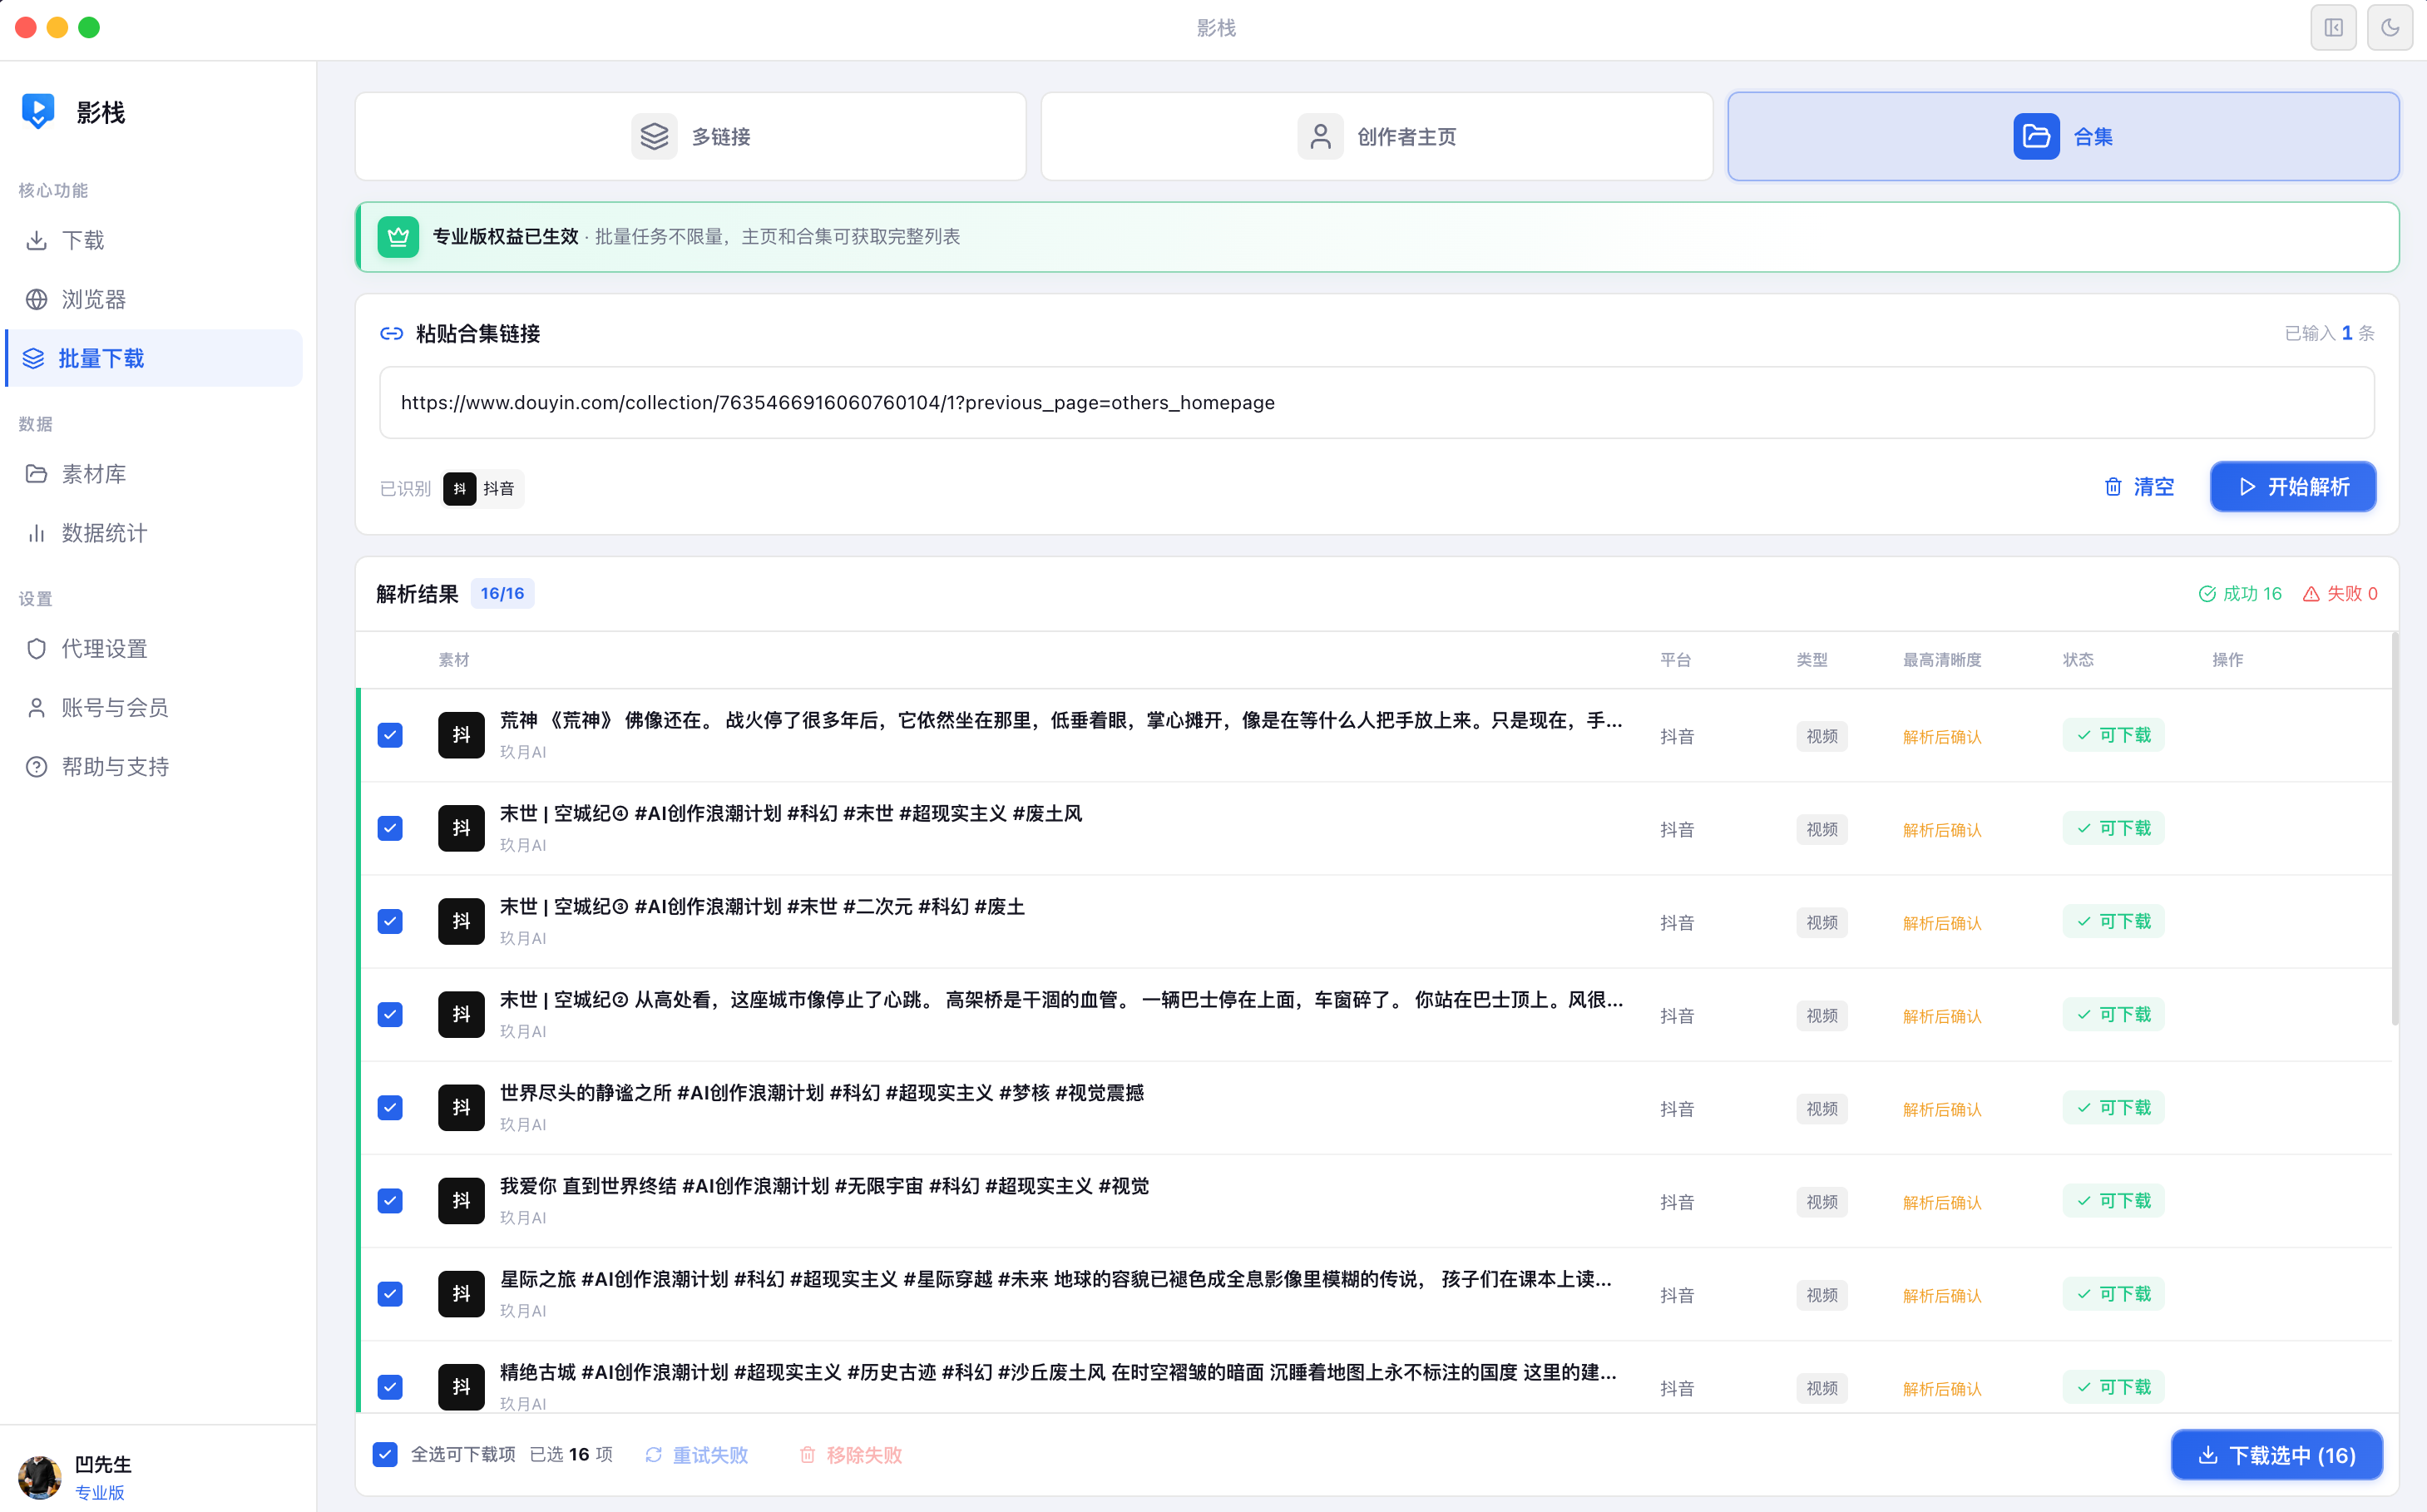Image resolution: width=2427 pixels, height=1512 pixels.
Task: Uncheck the 末世 | 空城纪④ row checkbox
Action: (x=390, y=828)
